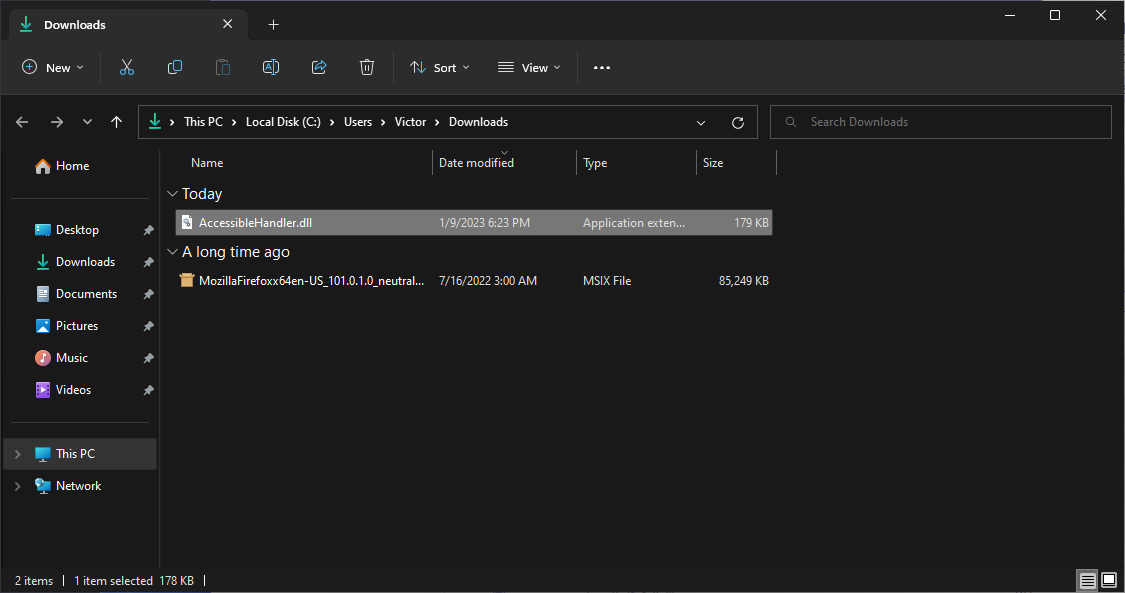Select This PC in navigation pane
The image size is (1125, 593).
tap(80, 454)
